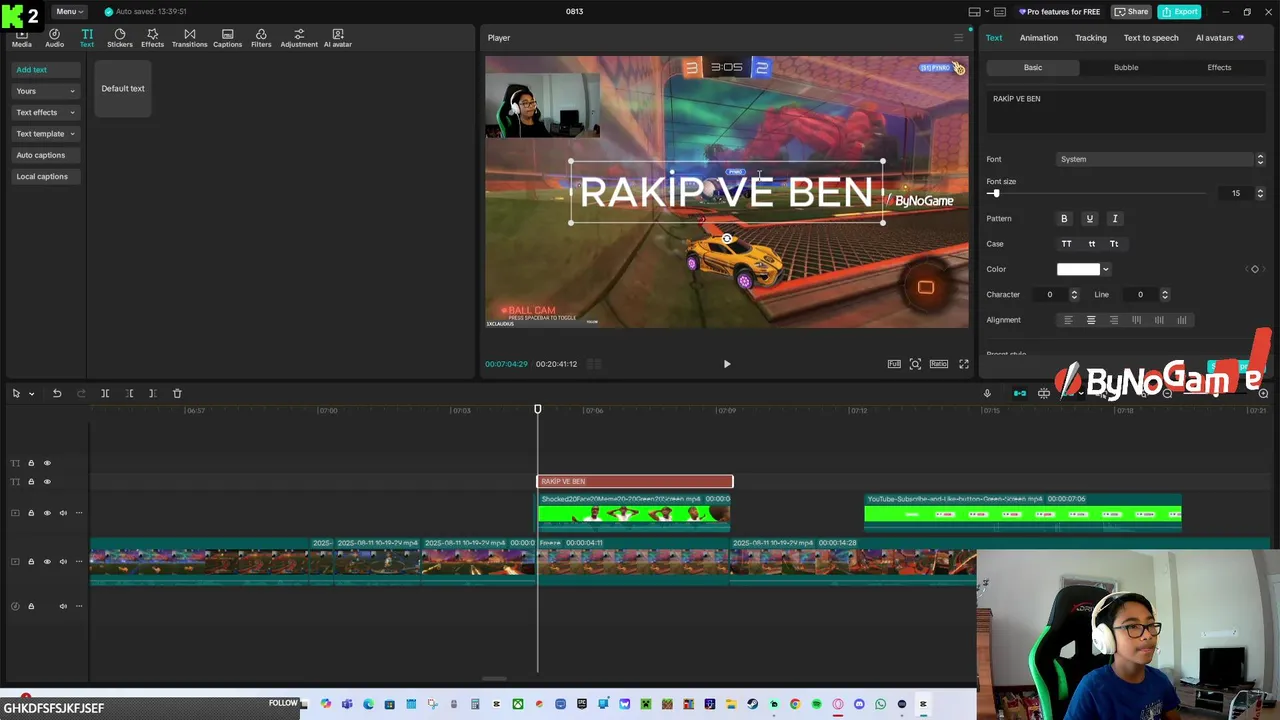Adjust the Character spacing stepper
Image resolution: width=1280 pixels, height=720 pixels.
tap(1074, 295)
